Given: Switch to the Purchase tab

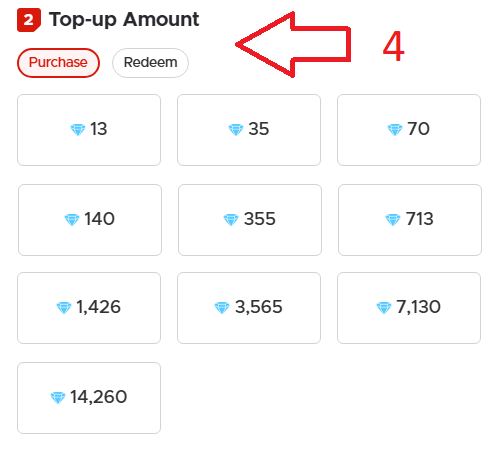Looking at the screenshot, I should pyautogui.click(x=58, y=63).
